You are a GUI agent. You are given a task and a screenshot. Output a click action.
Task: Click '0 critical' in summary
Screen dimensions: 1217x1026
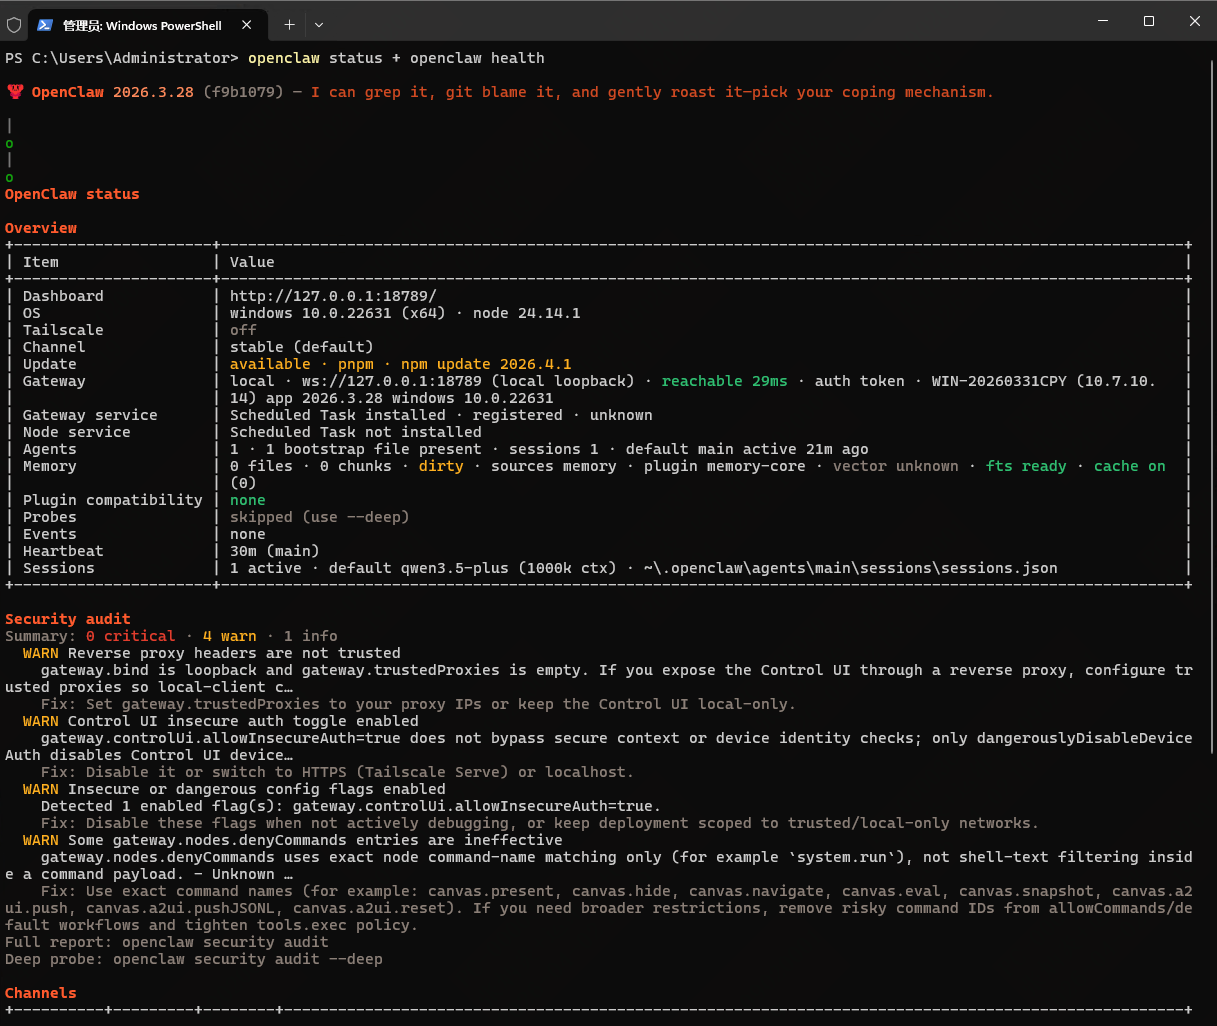pos(131,636)
